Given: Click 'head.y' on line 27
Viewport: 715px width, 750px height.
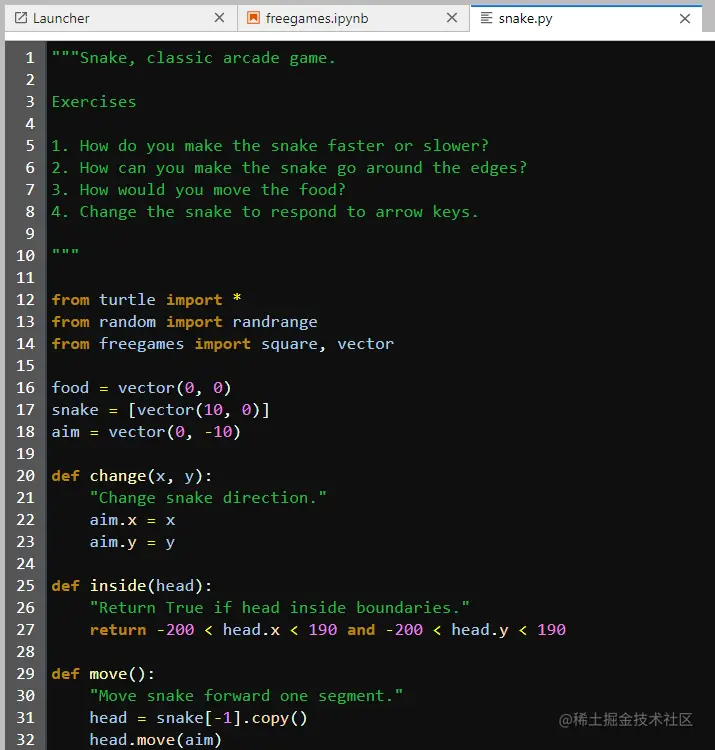Looking at the screenshot, I should 480,630.
